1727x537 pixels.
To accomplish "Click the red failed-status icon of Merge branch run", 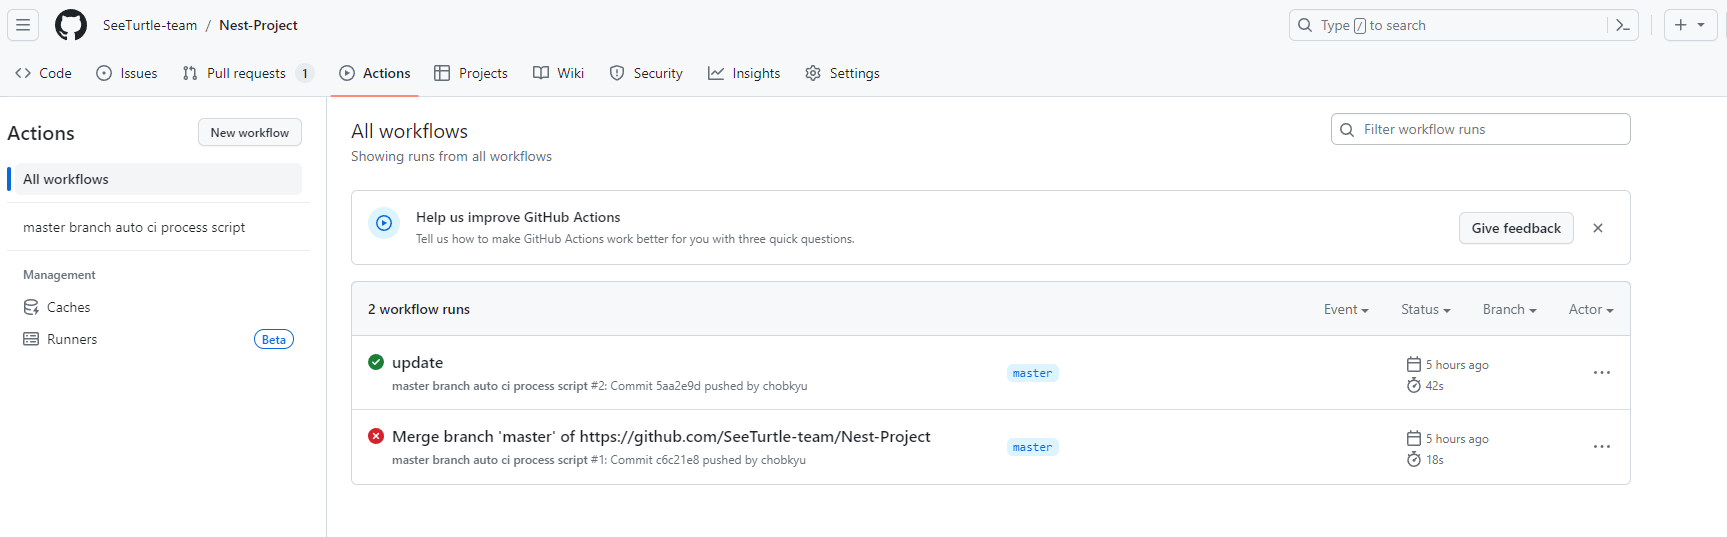I will tap(376, 436).
